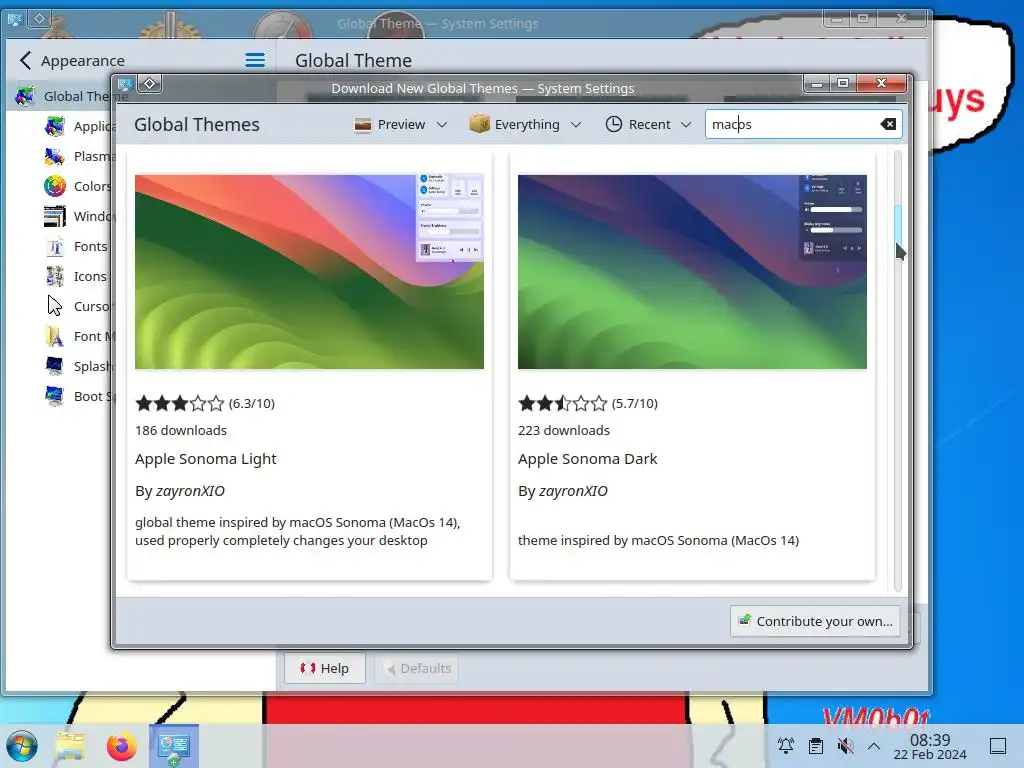1024x768 pixels.
Task: Click the Apple Sonoma Dark title text
Action: pos(587,459)
